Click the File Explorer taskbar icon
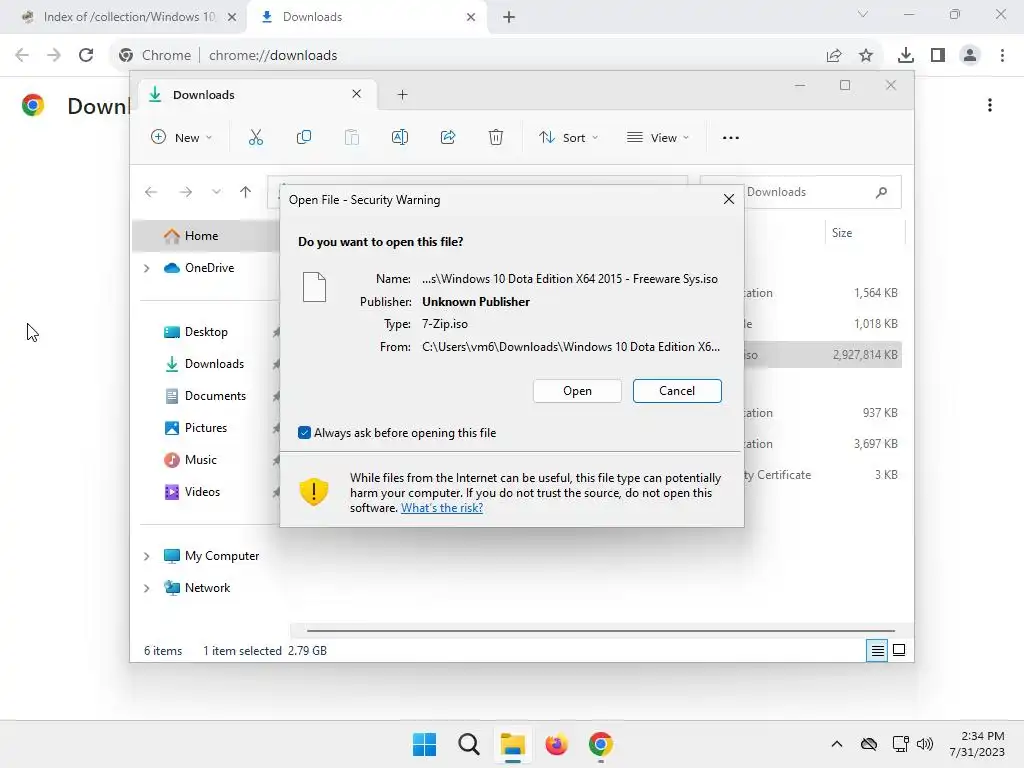Image resolution: width=1024 pixels, height=768 pixels. (x=513, y=744)
